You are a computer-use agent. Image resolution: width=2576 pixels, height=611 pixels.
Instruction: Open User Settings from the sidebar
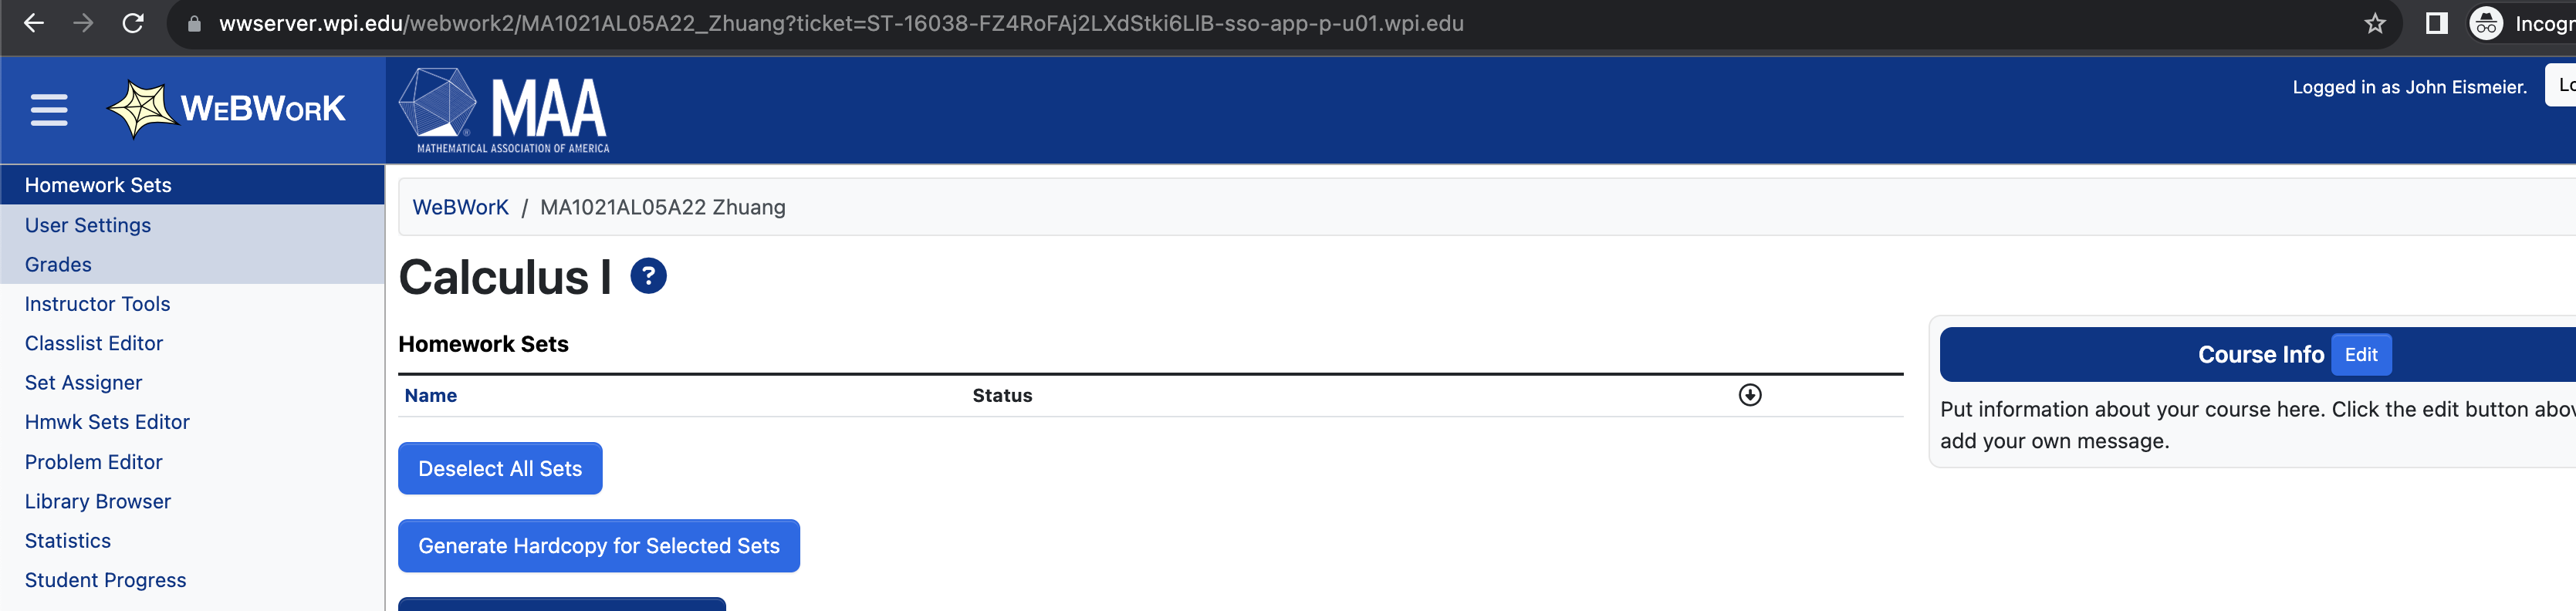tap(88, 225)
